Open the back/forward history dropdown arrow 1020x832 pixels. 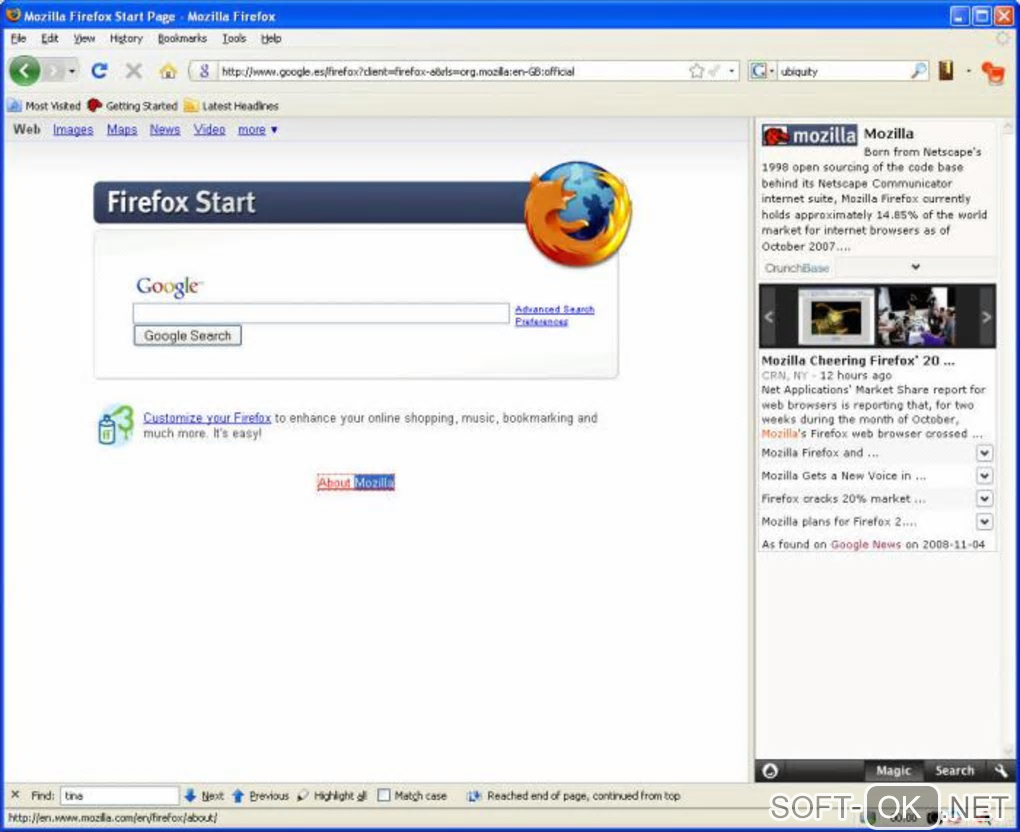72,71
